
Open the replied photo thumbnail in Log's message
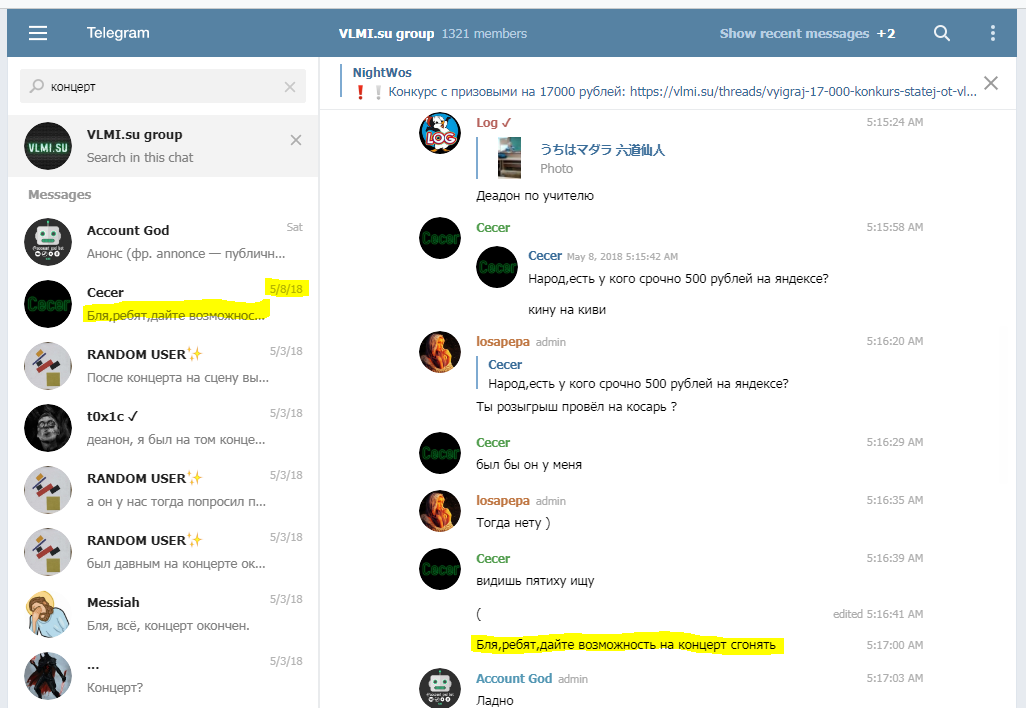[510, 158]
